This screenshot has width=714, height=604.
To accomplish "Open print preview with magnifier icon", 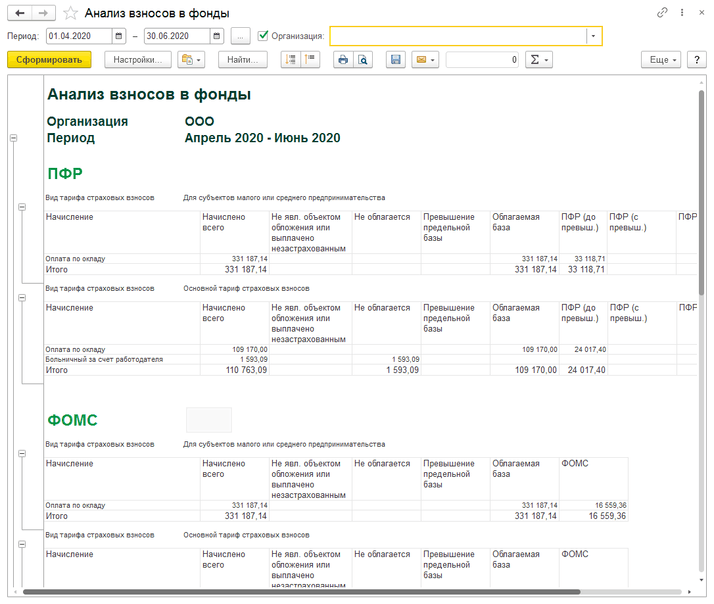I will [x=363, y=60].
